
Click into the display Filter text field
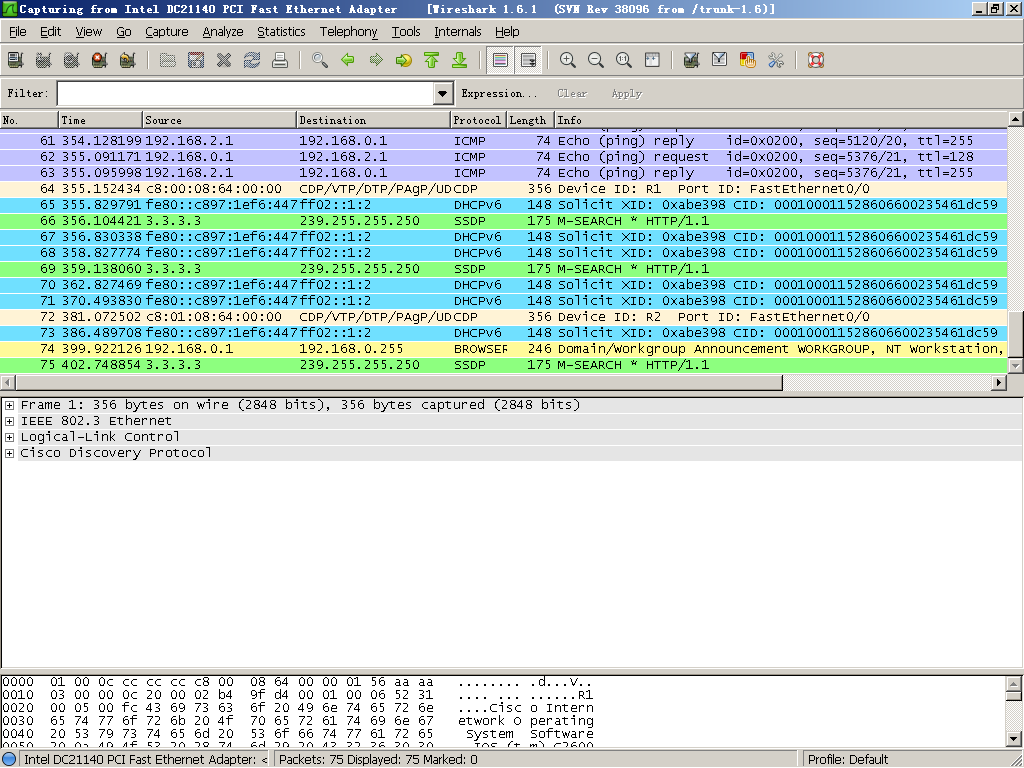pos(246,93)
